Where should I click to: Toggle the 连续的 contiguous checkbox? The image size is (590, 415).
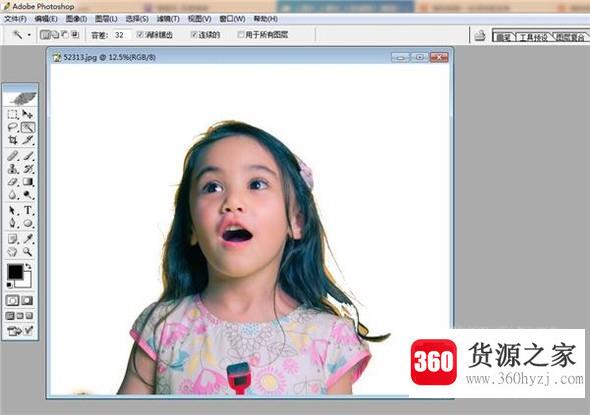pyautogui.click(x=194, y=35)
